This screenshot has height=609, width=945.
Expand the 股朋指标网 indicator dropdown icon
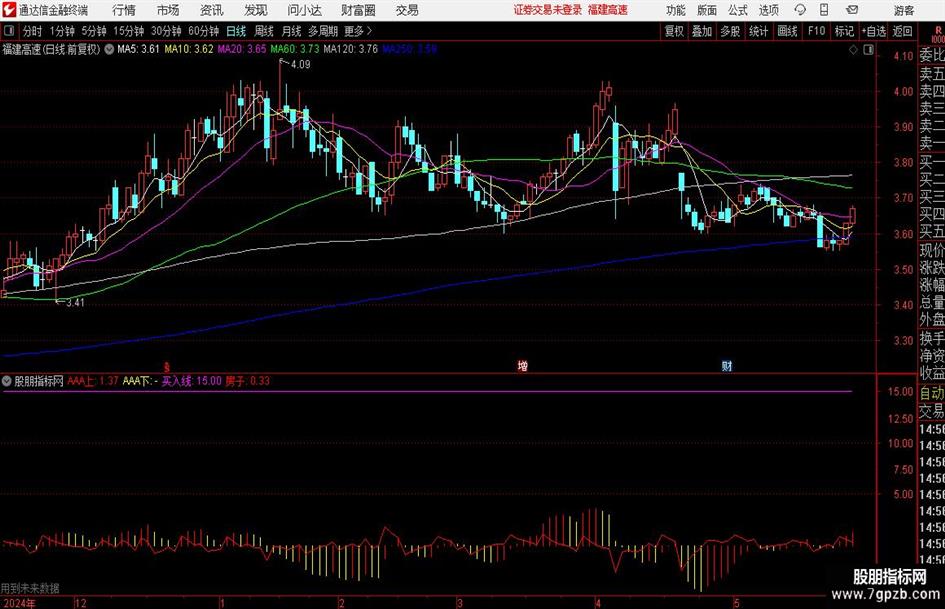(x=7, y=381)
